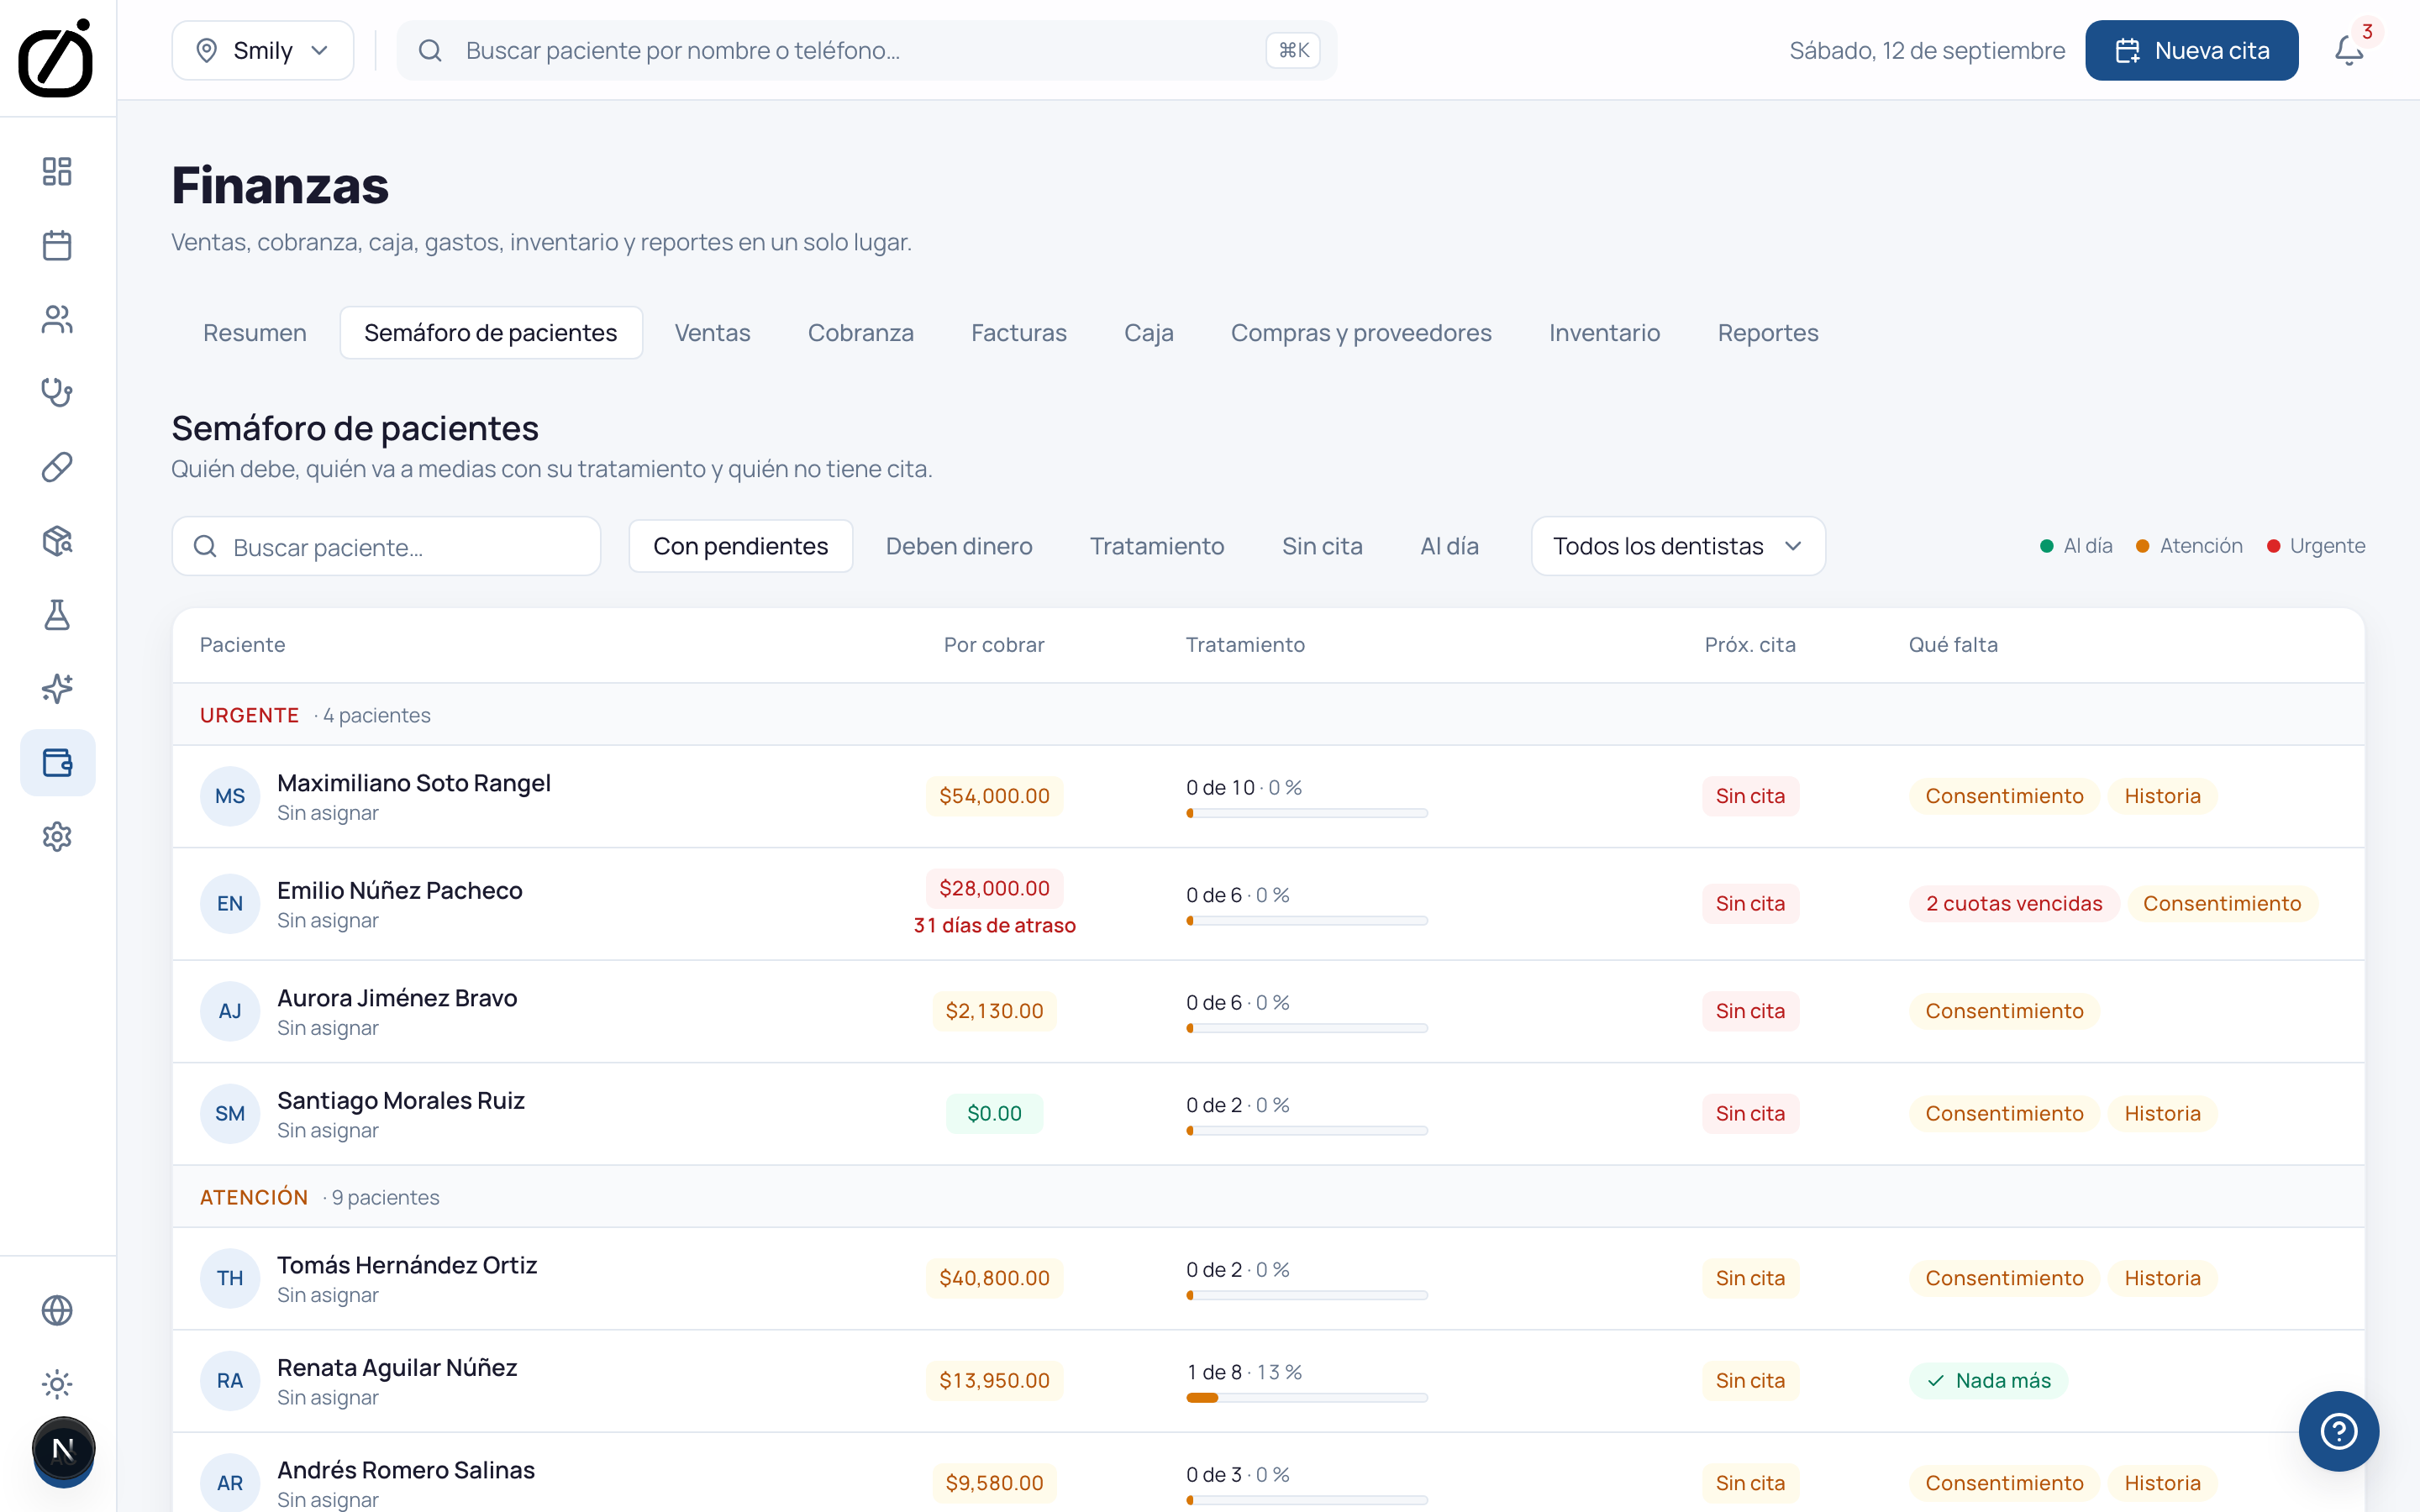Open the settings gear icon in sidebar
Screen dimensions: 2420x1512
coord(57,837)
